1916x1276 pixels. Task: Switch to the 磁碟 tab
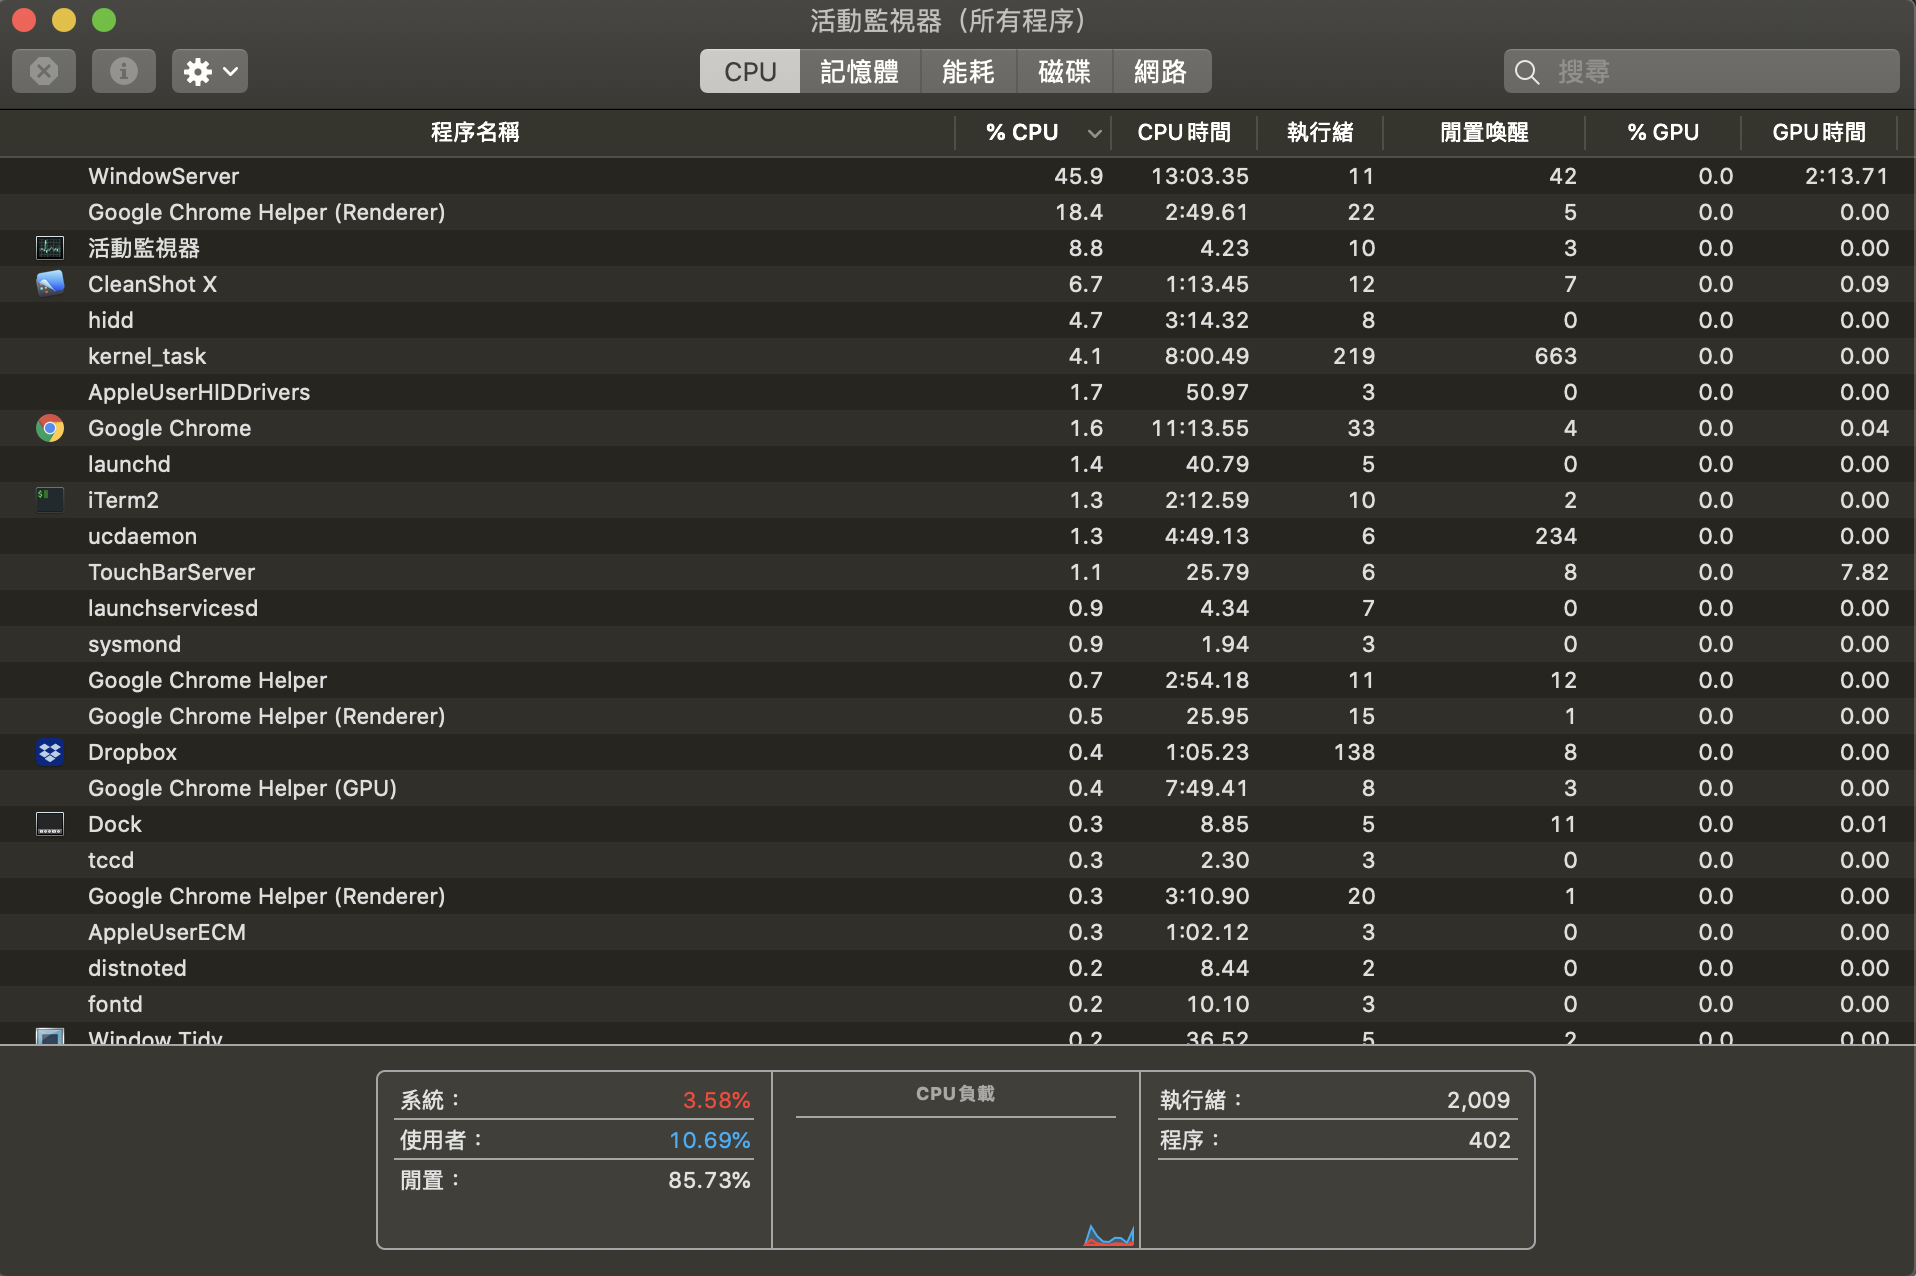[1064, 71]
